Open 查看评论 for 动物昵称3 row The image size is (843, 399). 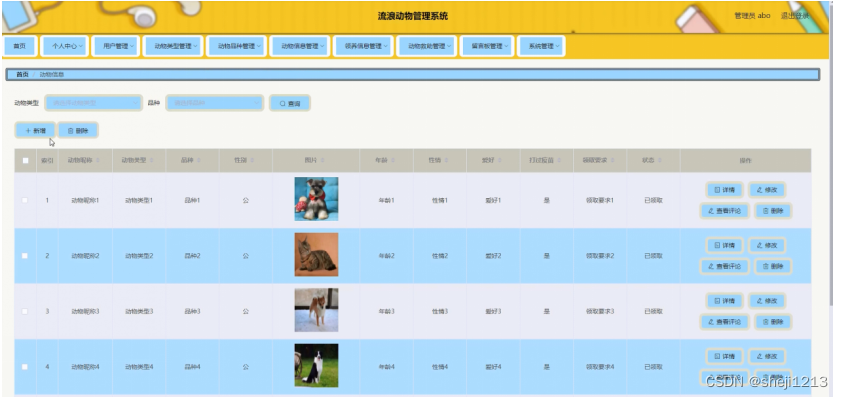click(724, 322)
